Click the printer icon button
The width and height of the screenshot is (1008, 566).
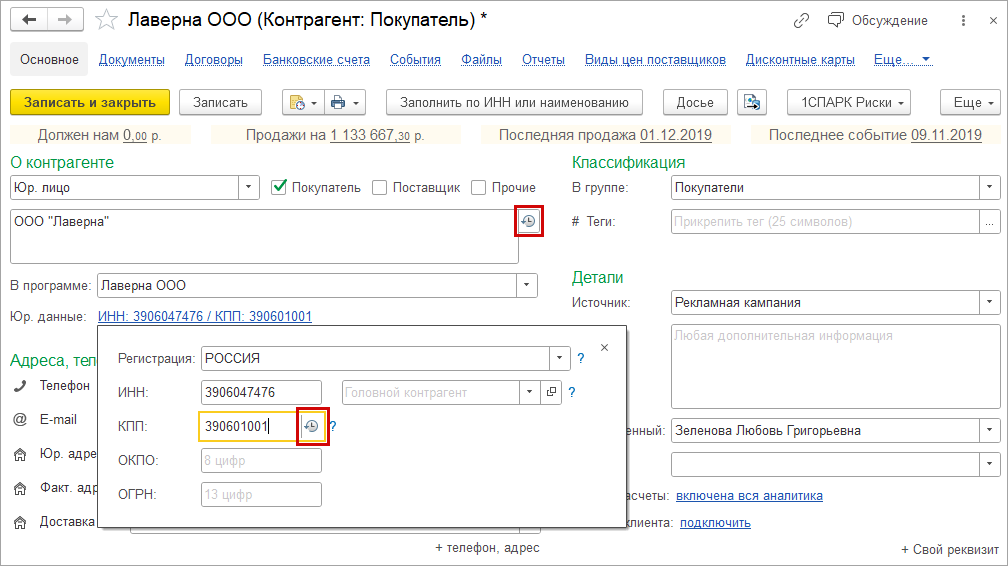click(338, 102)
